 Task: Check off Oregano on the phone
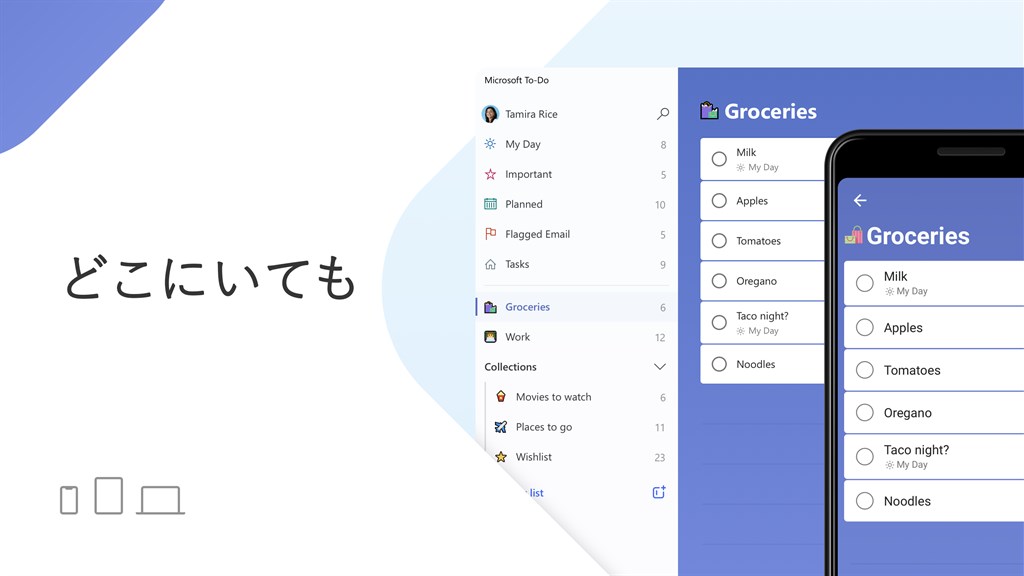click(x=865, y=412)
